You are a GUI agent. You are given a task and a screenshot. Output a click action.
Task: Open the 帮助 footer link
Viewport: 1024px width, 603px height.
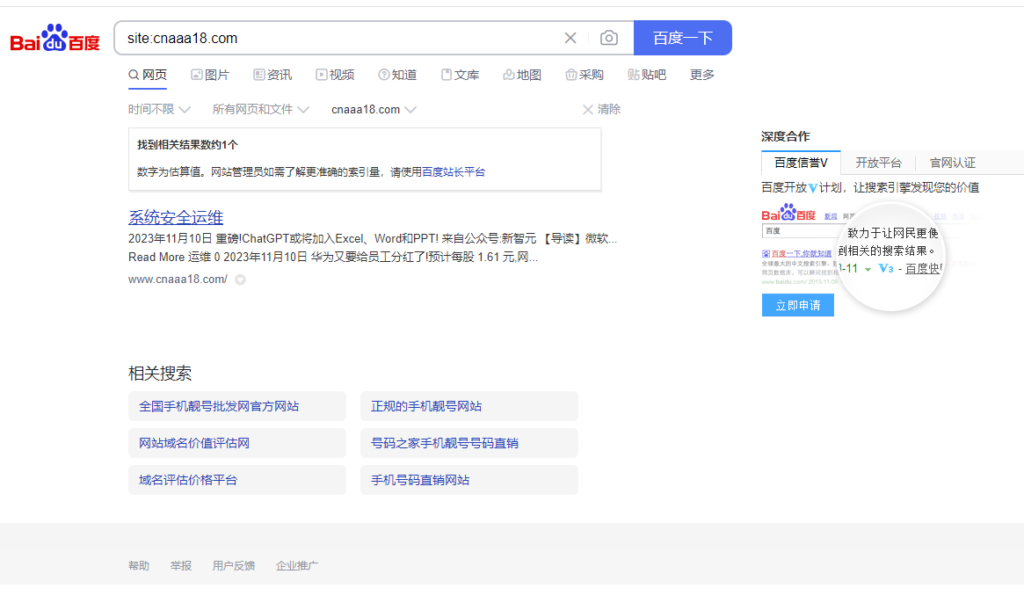tap(138, 566)
